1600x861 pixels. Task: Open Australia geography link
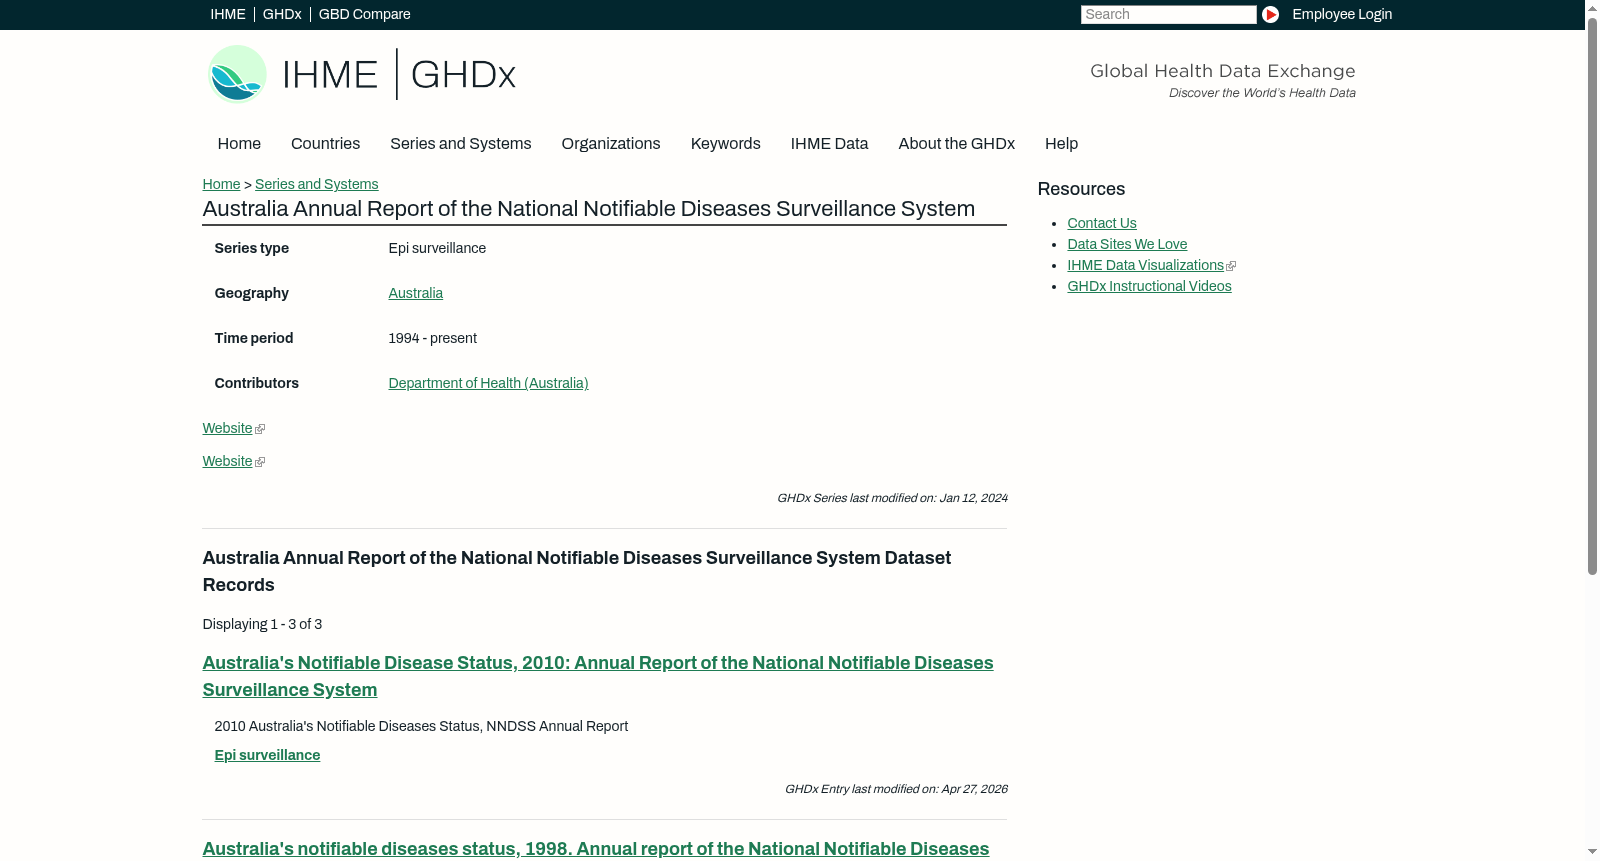[x=415, y=293]
